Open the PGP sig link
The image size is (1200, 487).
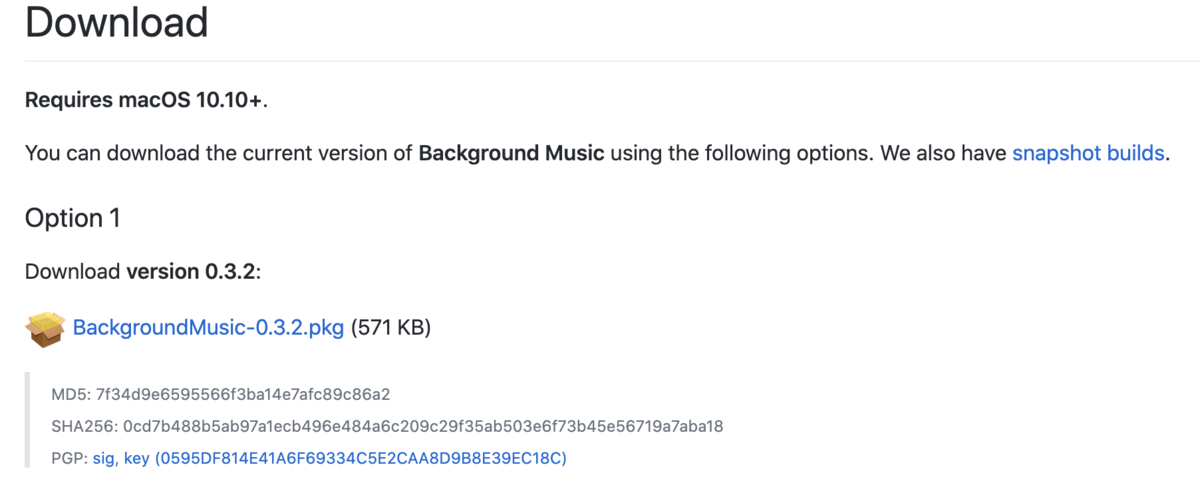point(104,458)
